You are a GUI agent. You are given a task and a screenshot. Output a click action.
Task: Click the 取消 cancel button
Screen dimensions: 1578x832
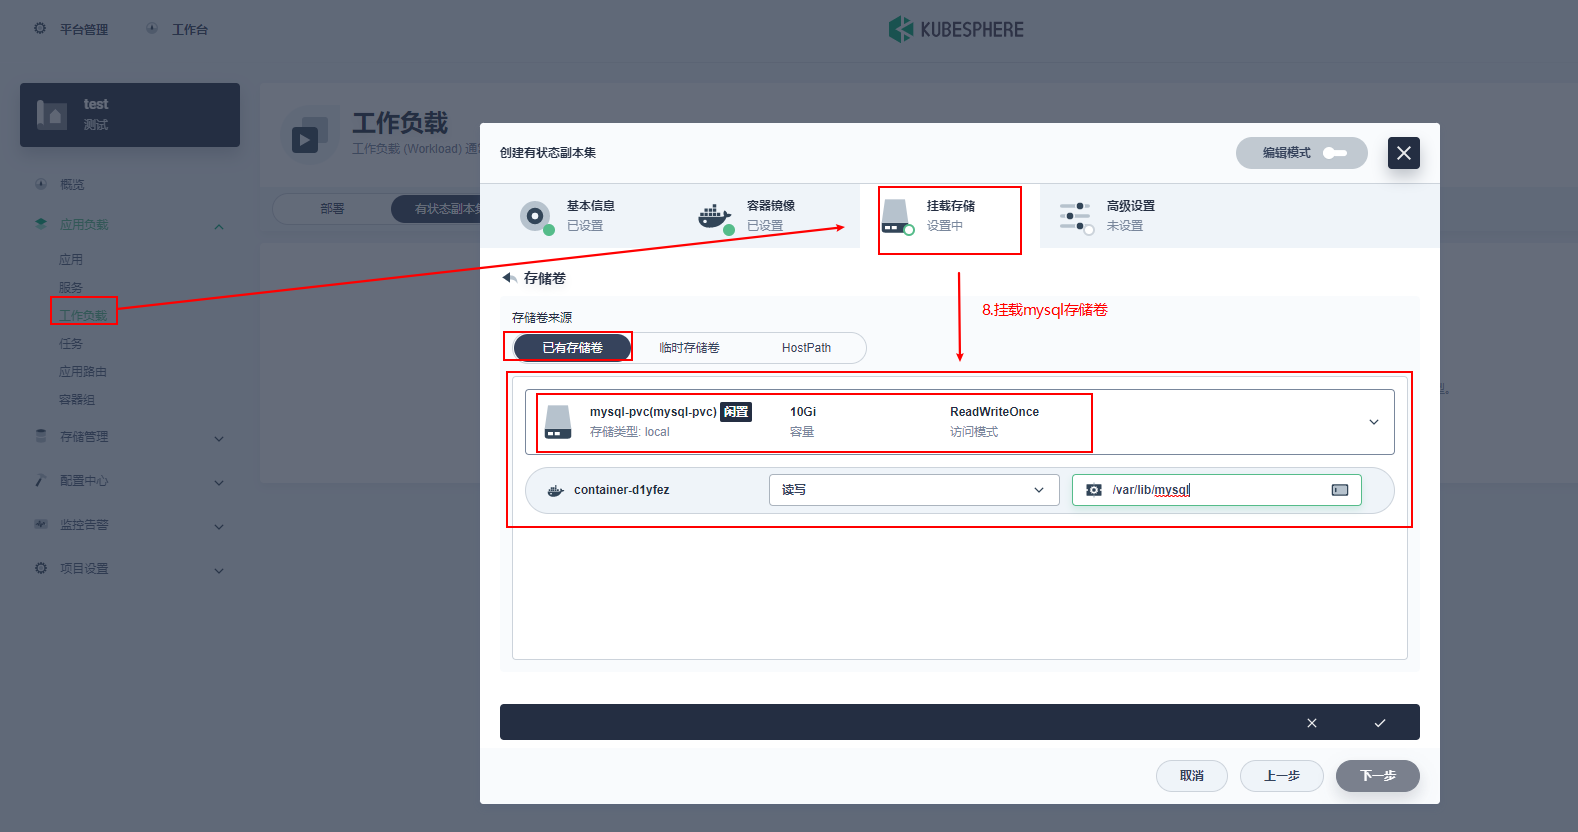pos(1192,776)
